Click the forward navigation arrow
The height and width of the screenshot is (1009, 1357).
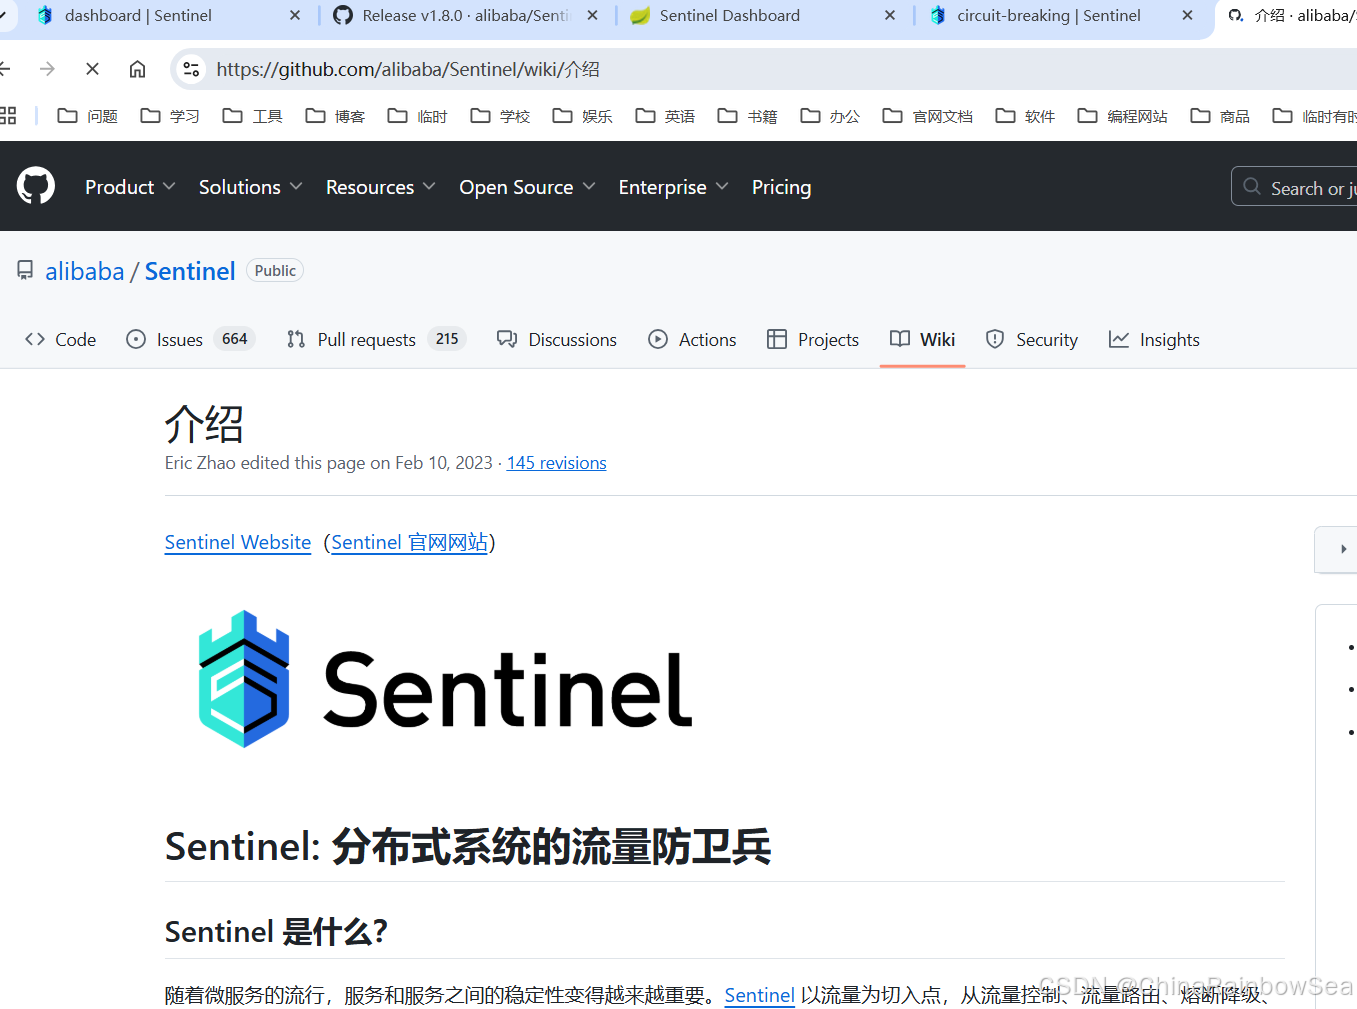click(x=47, y=69)
